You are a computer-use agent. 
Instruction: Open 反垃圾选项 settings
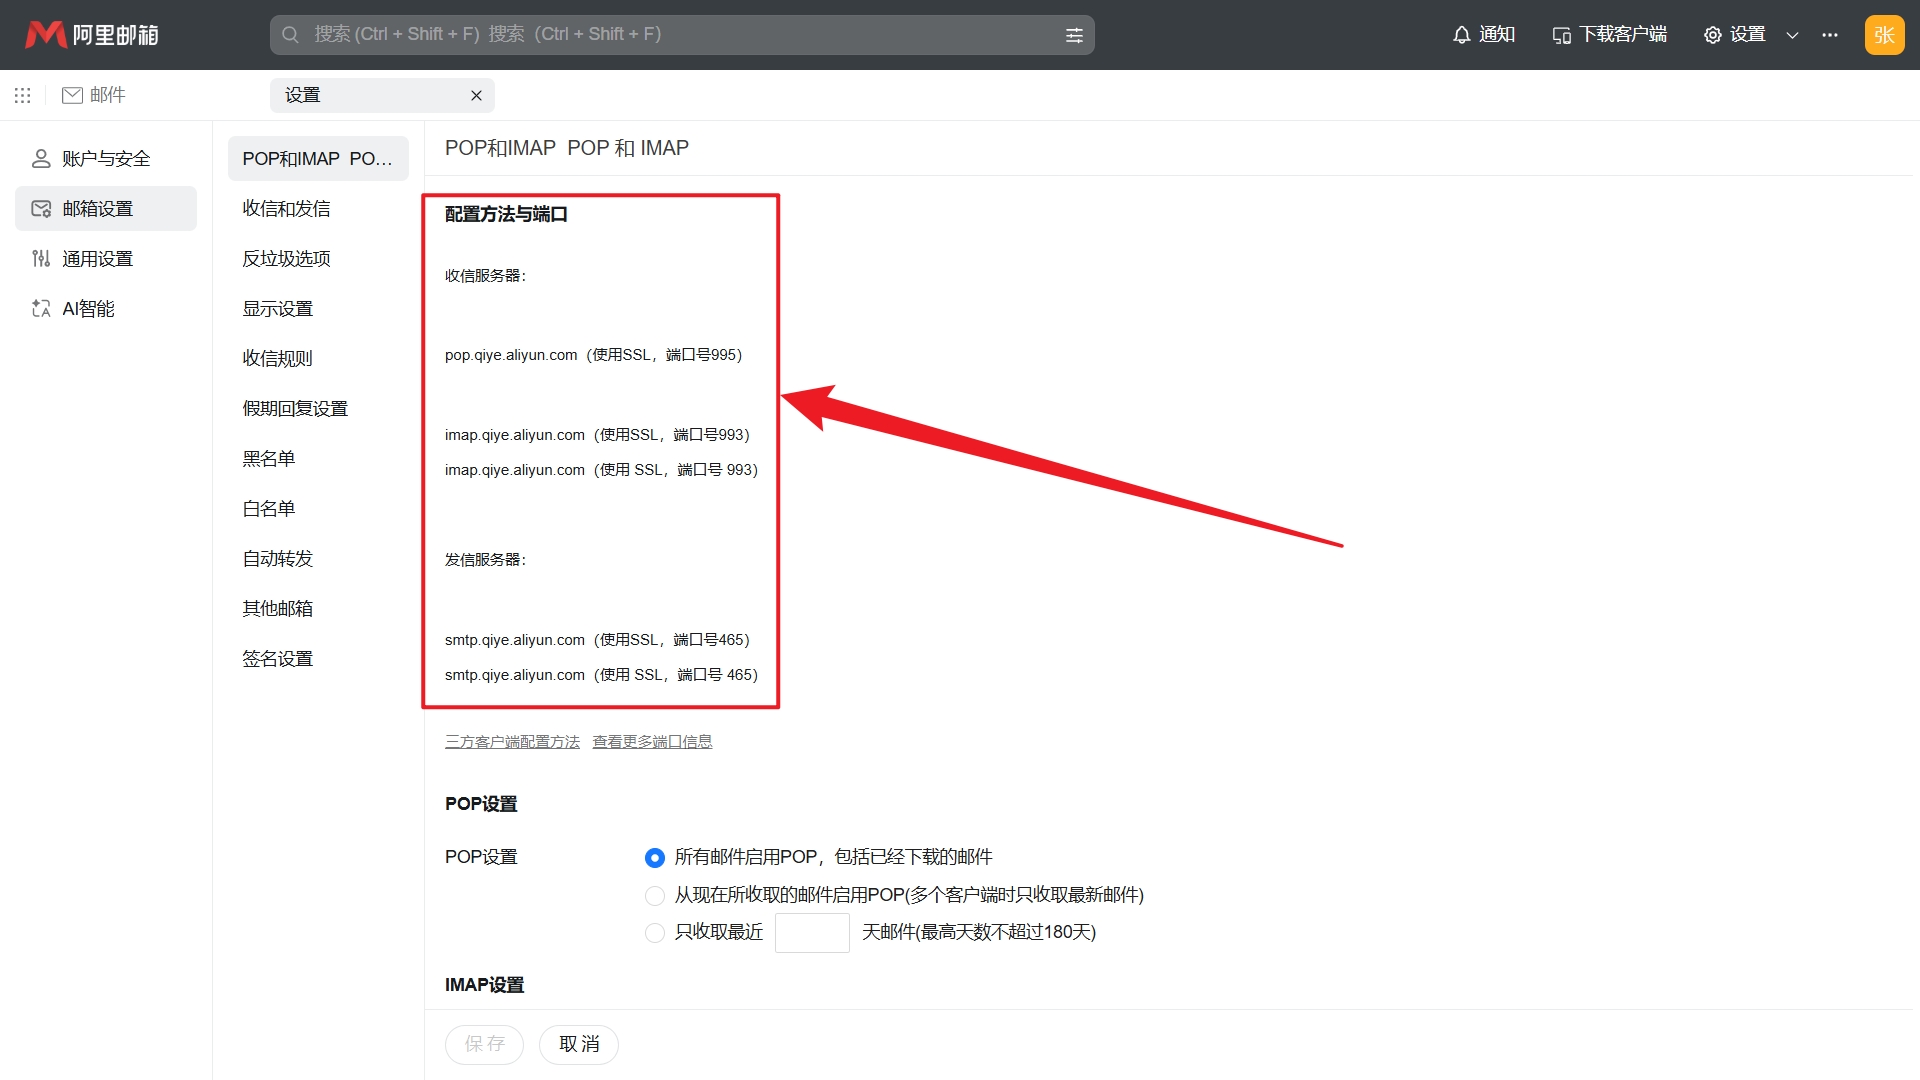pos(318,258)
